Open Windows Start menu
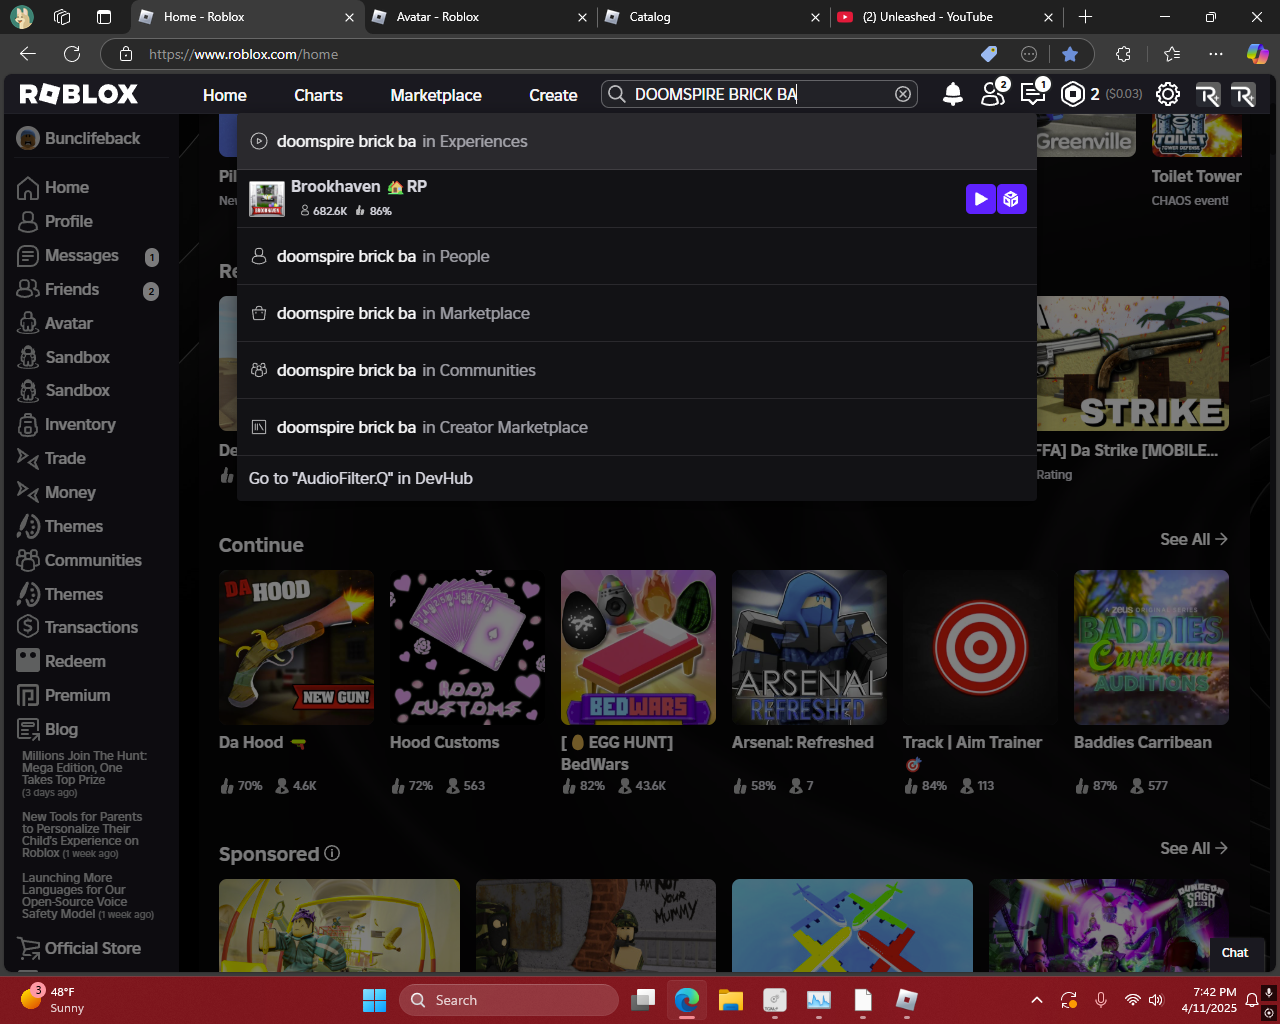Image resolution: width=1280 pixels, height=1024 pixels. (374, 1000)
